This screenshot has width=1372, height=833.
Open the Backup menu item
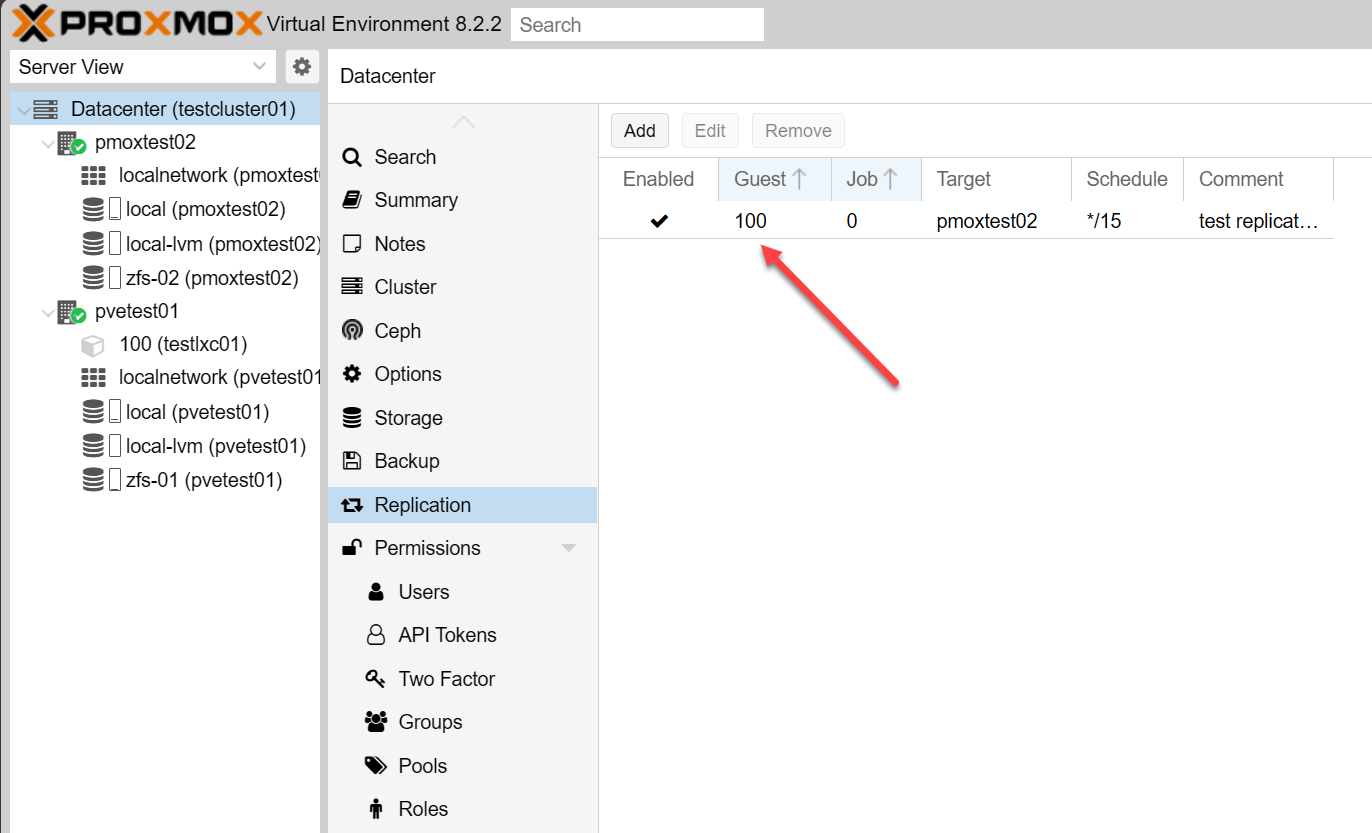click(462, 461)
